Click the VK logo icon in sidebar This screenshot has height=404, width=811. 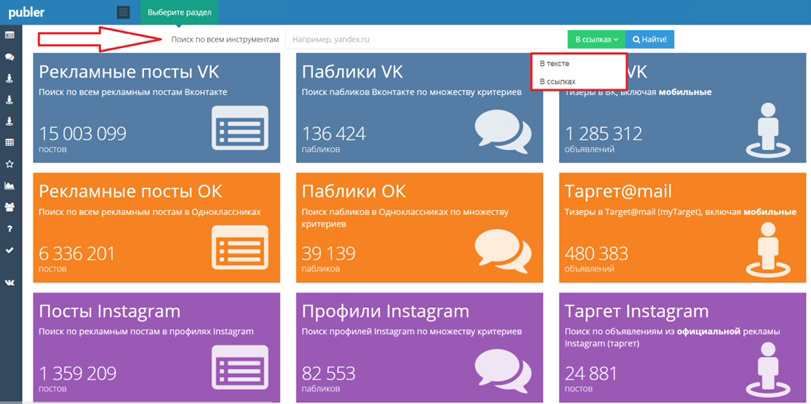(x=9, y=282)
